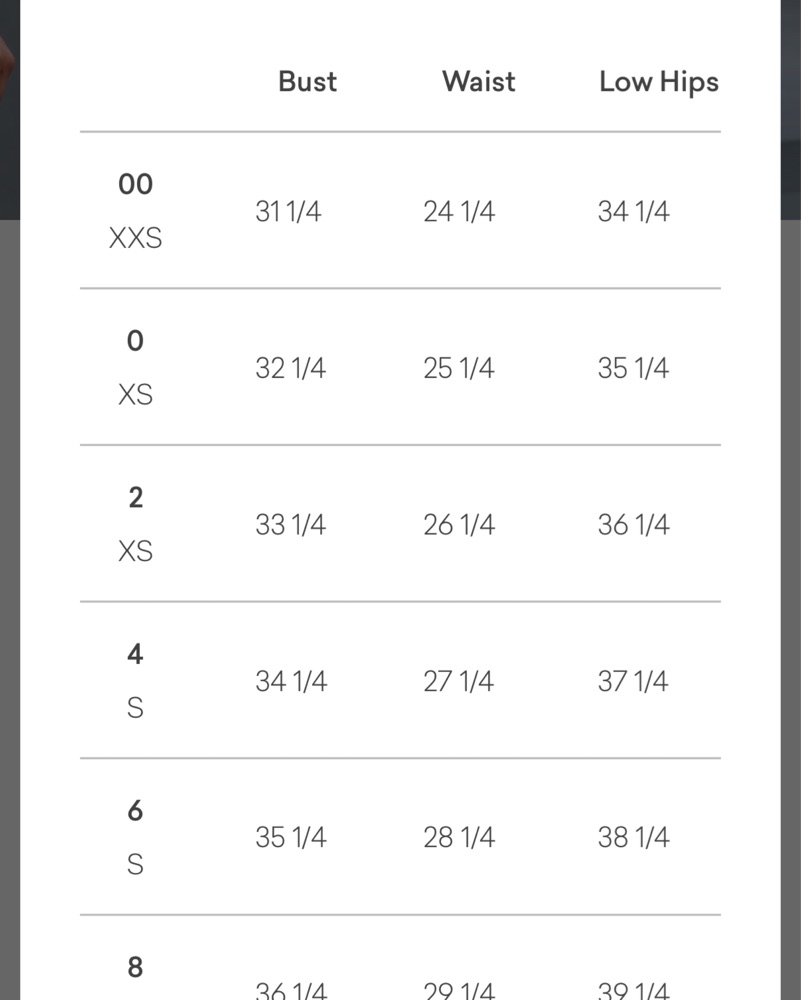Select the size 6 S row label
This screenshot has height=1000, width=801.
coord(135,836)
